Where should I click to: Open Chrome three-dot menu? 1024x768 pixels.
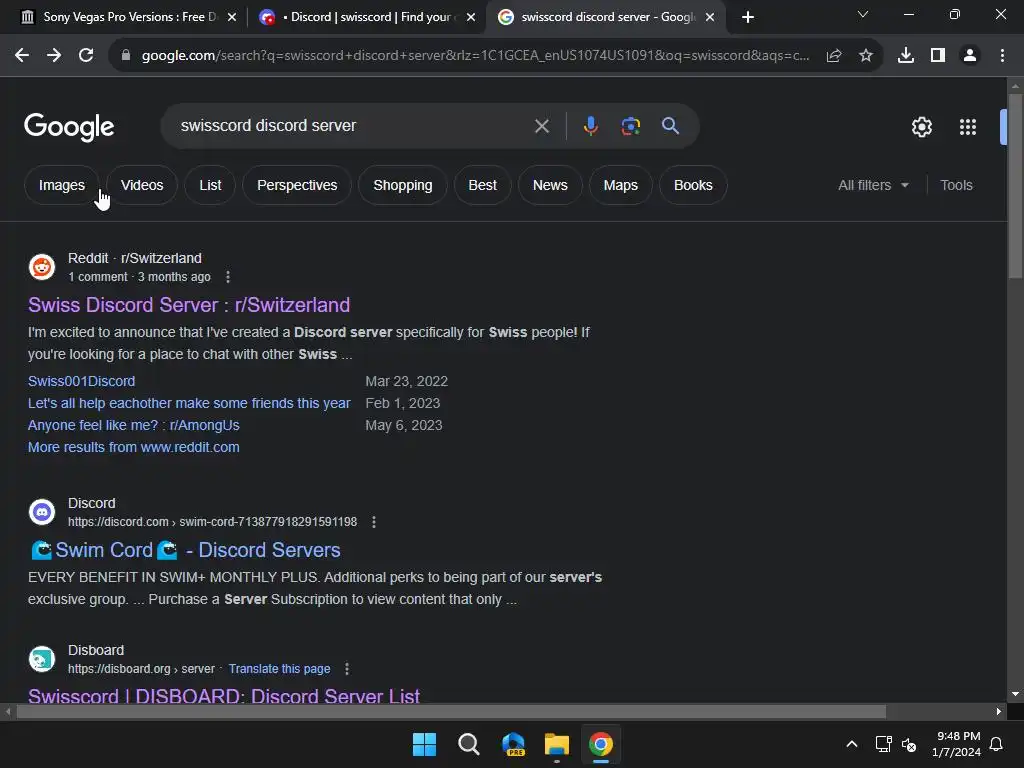1002,56
